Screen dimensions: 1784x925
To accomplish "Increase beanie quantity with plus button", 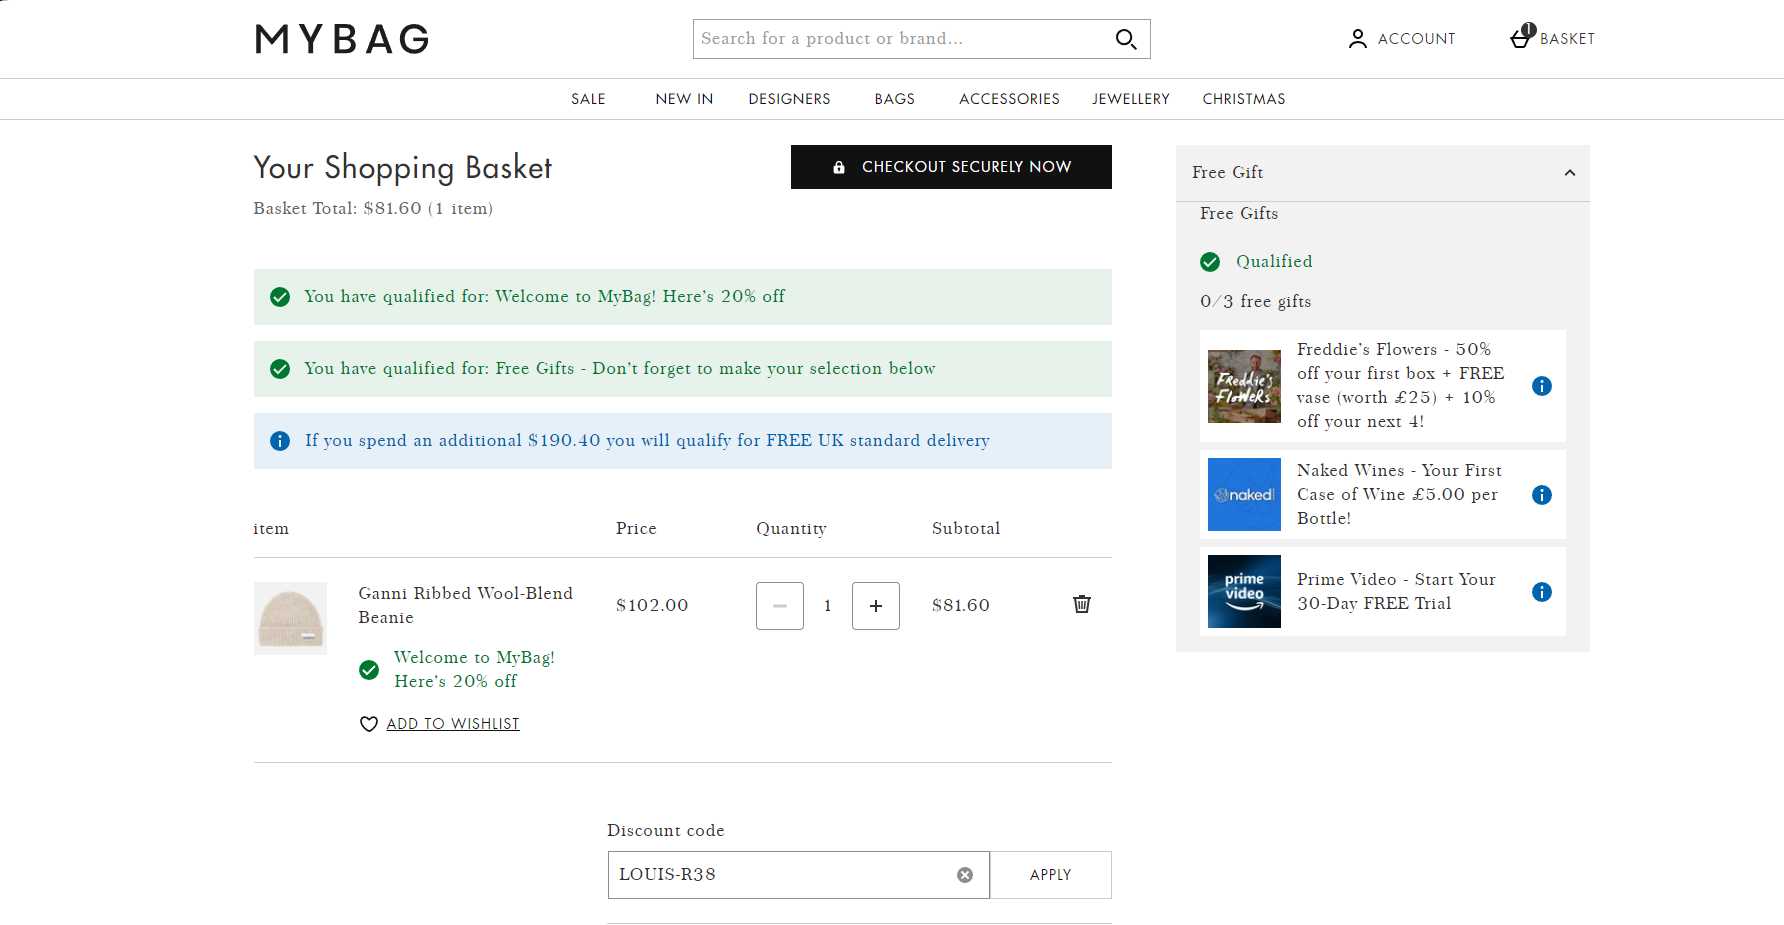I will coord(876,606).
